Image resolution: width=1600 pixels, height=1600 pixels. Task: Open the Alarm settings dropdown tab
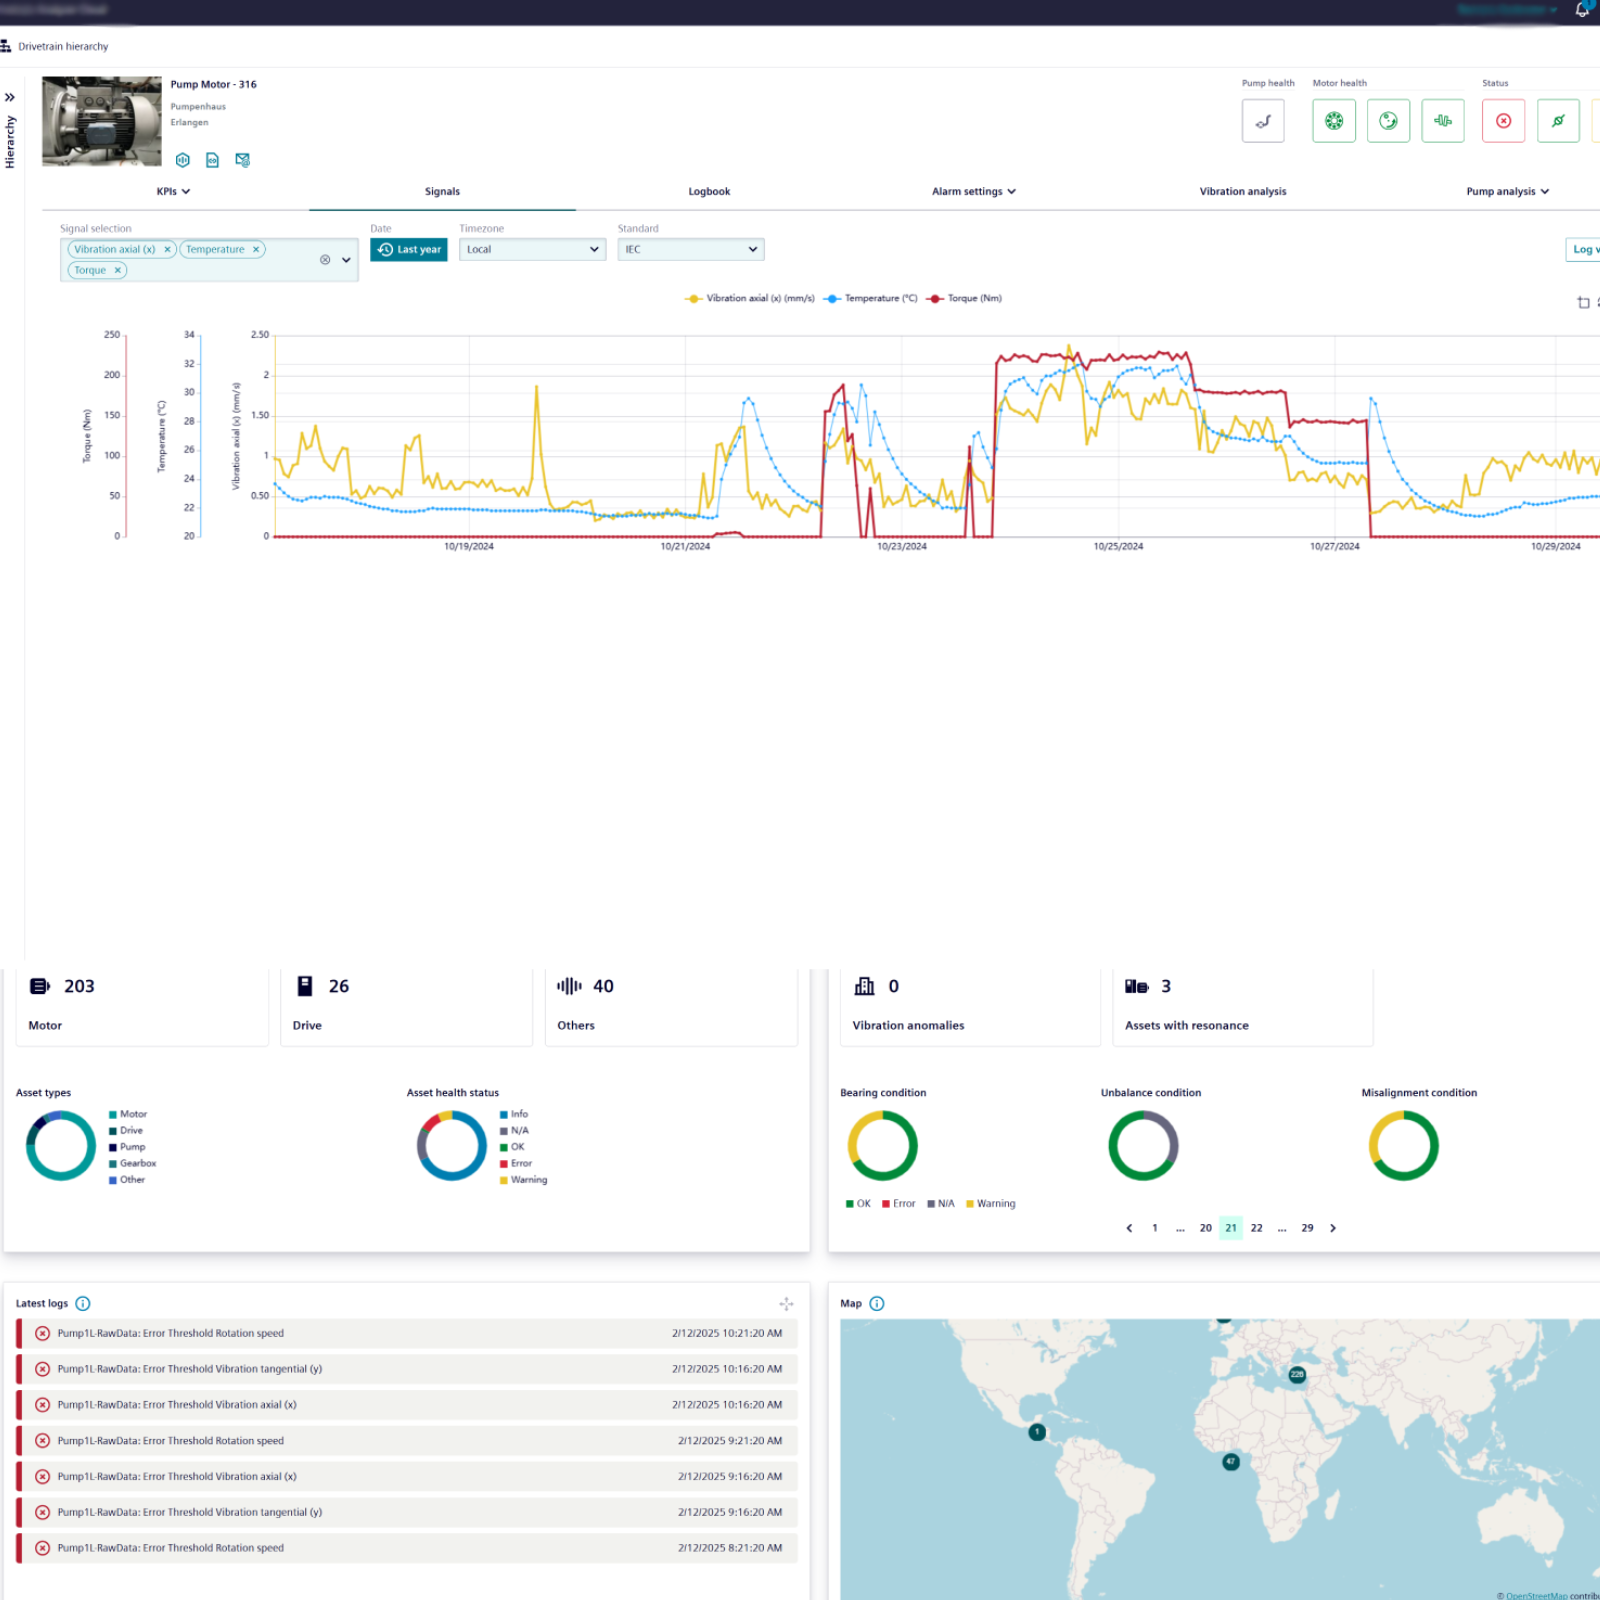974,191
